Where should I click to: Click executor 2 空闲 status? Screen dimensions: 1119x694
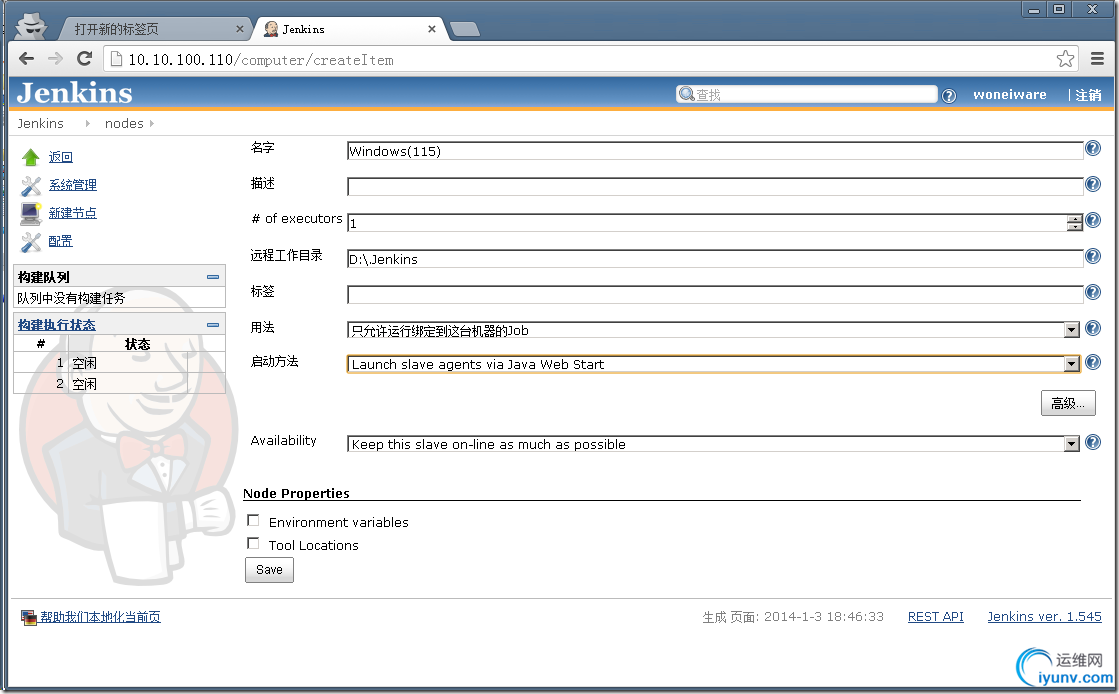click(85, 384)
